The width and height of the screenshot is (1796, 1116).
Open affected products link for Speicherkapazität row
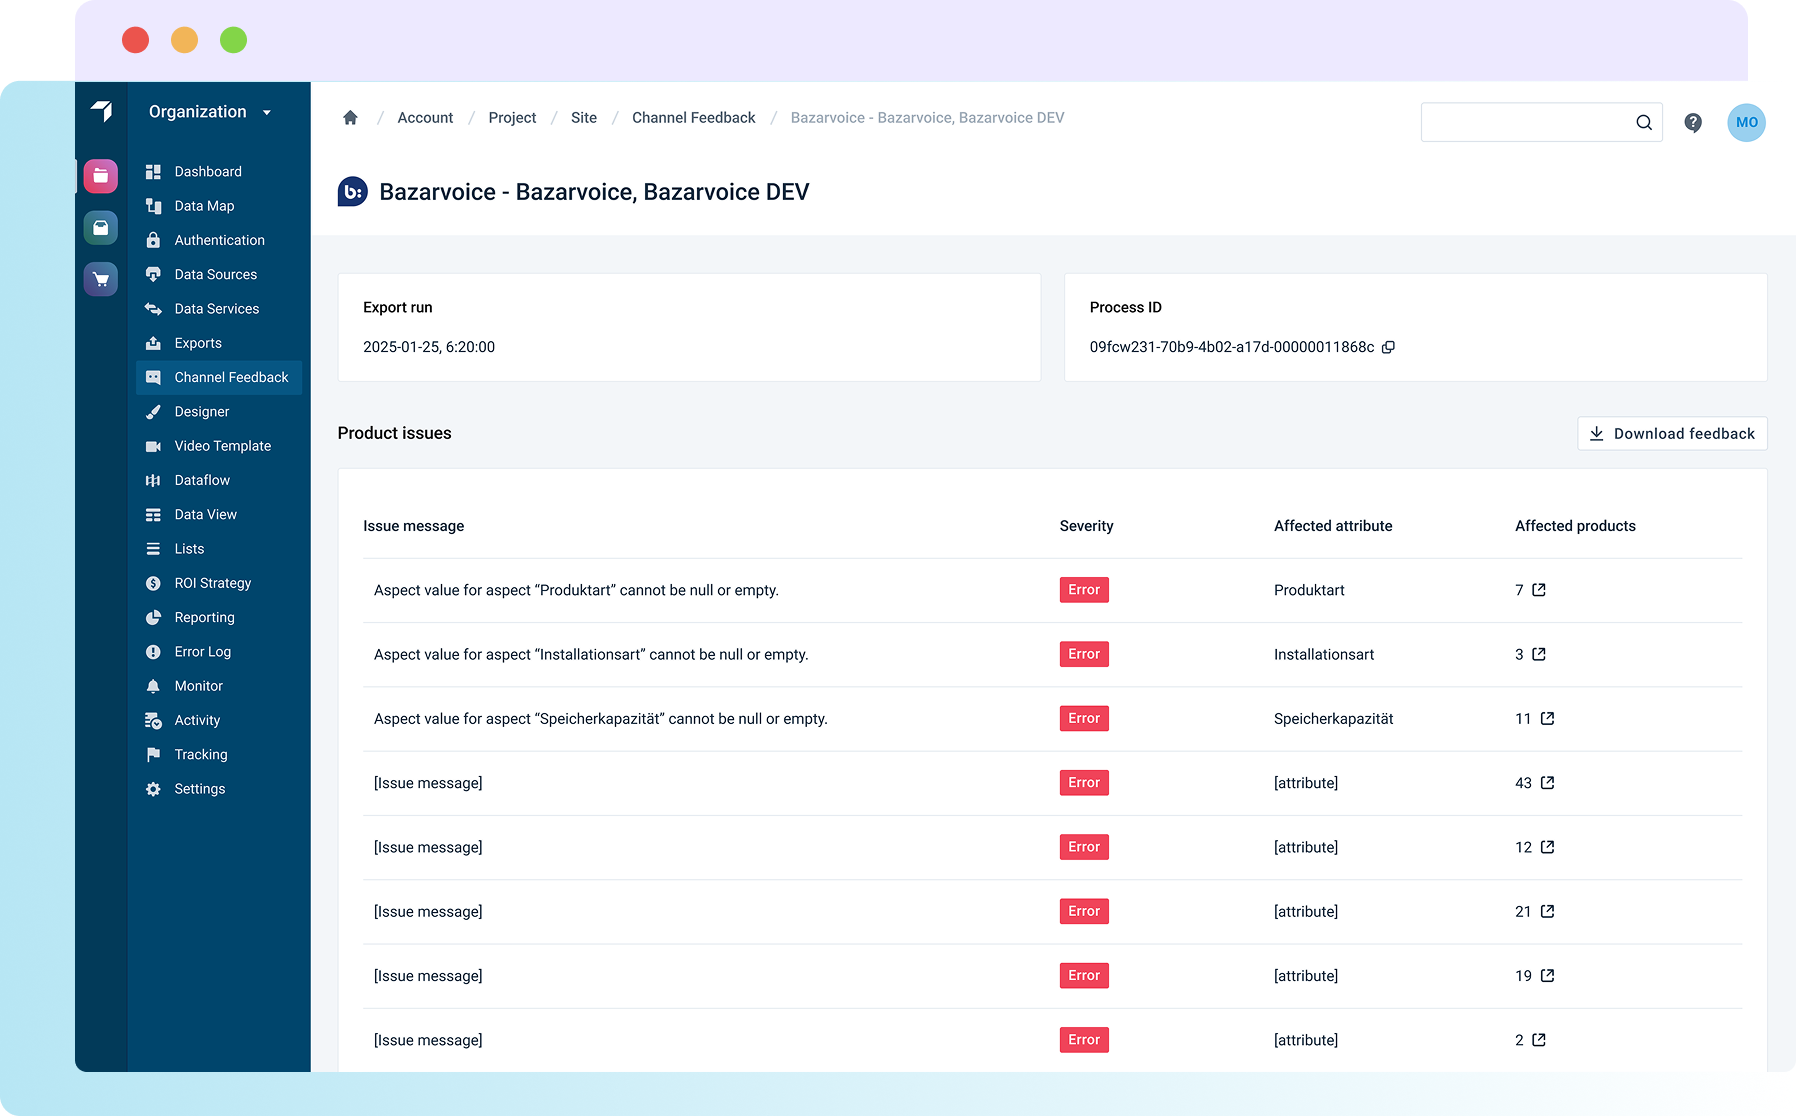tap(1547, 718)
